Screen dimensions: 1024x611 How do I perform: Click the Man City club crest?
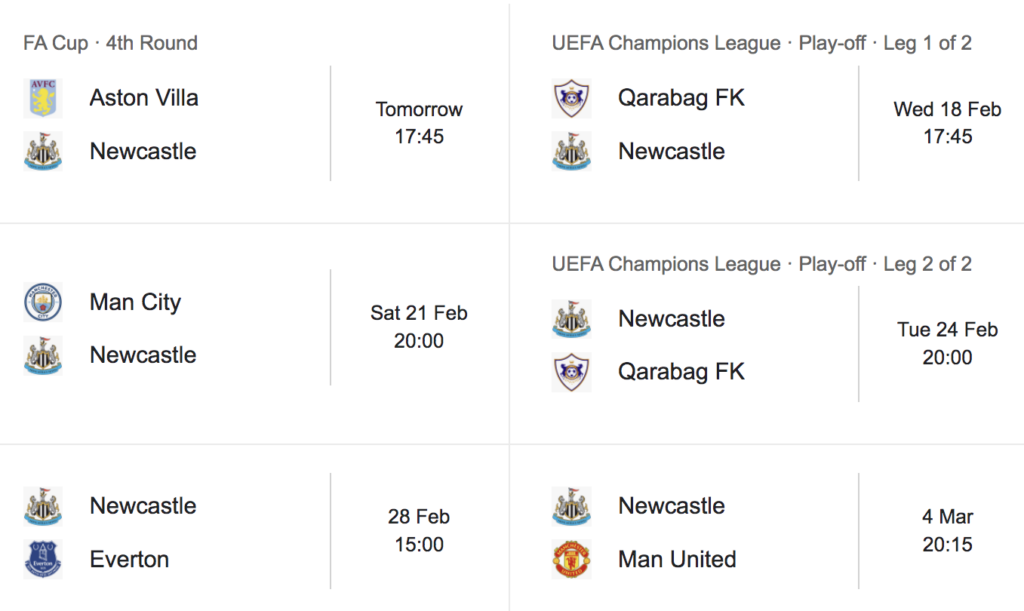[43, 302]
